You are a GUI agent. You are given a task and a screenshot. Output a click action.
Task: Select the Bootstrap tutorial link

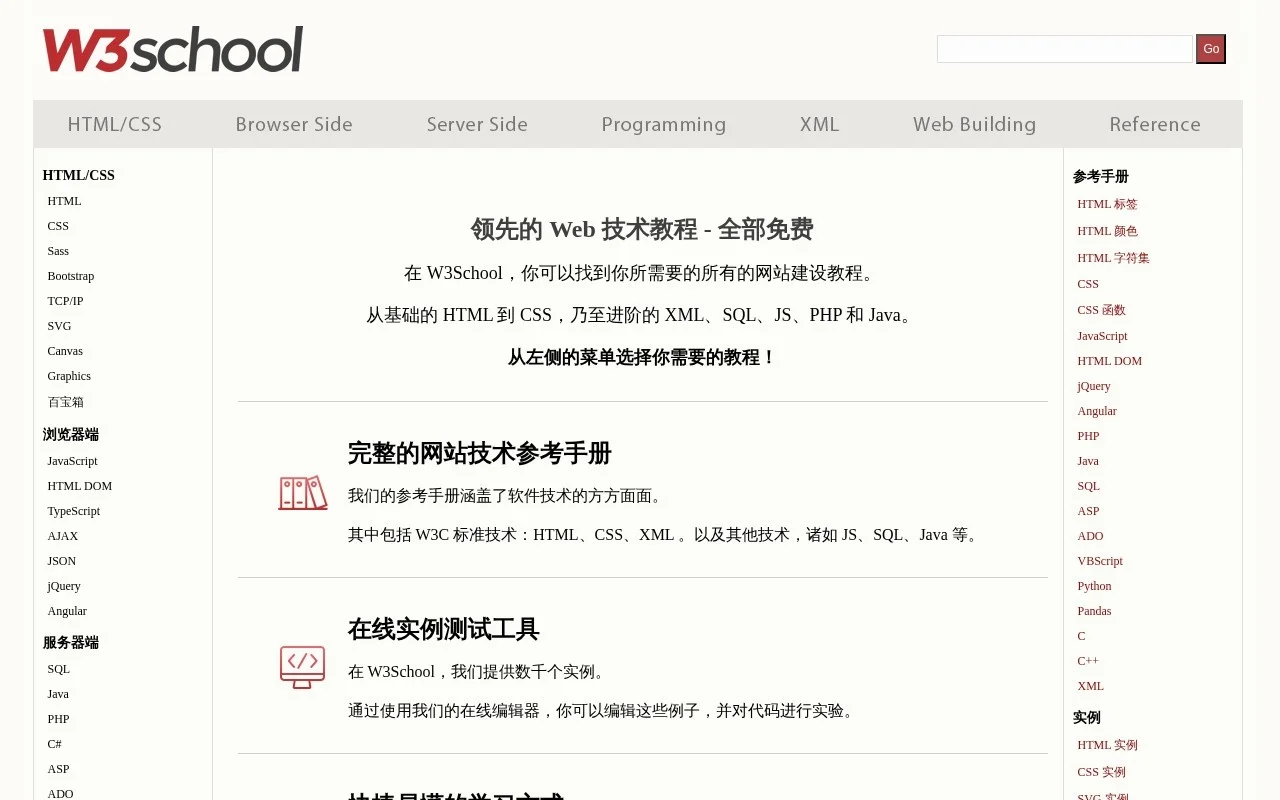70,276
